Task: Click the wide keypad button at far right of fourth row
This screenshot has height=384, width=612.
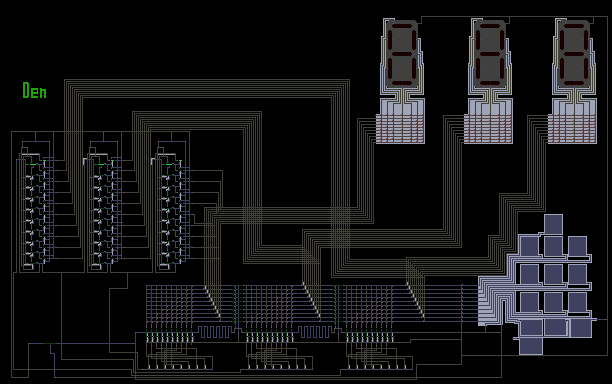Action: click(581, 328)
